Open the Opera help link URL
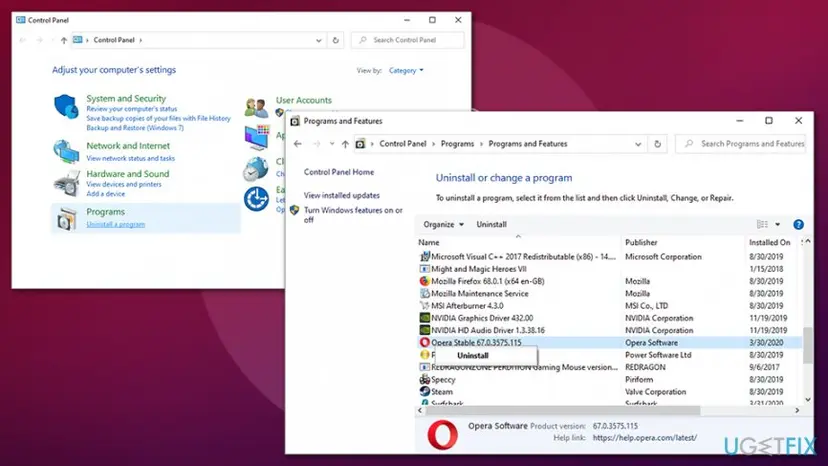Screen dimensions: 828x466 coord(644,438)
